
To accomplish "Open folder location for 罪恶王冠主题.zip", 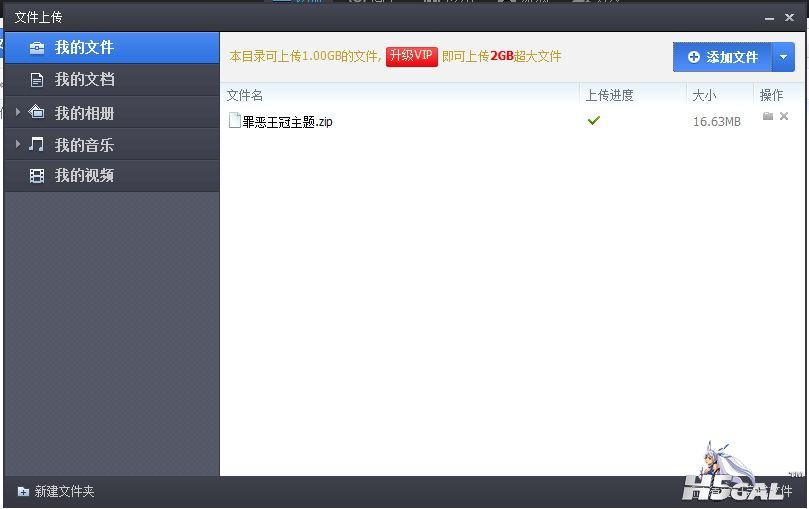I will click(768, 117).
